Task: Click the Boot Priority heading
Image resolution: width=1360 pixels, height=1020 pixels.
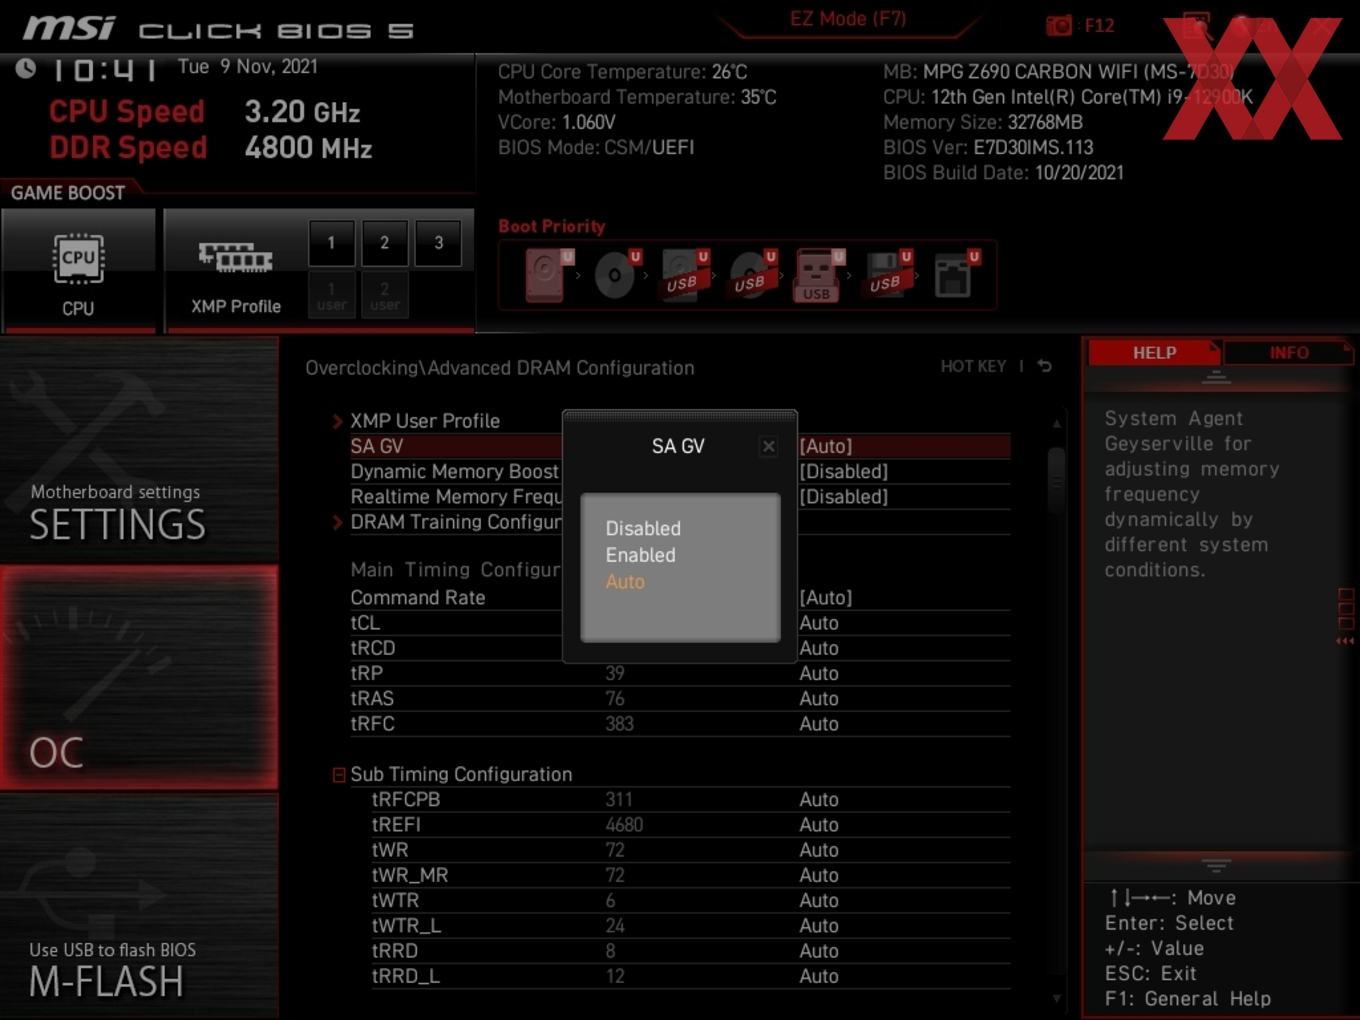Action: [x=552, y=226]
